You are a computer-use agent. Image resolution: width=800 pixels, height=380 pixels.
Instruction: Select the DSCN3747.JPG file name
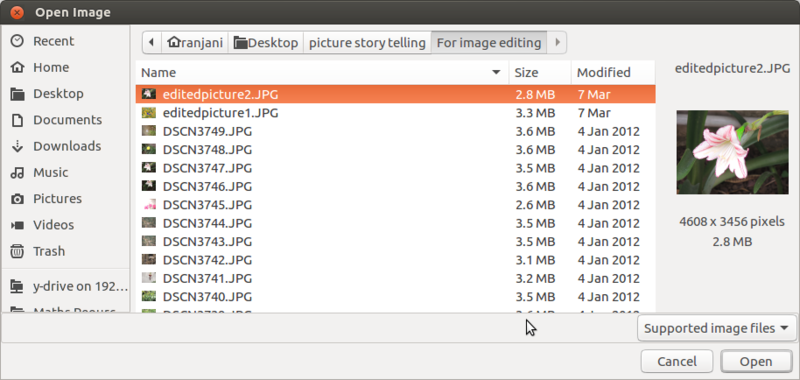pos(208,168)
